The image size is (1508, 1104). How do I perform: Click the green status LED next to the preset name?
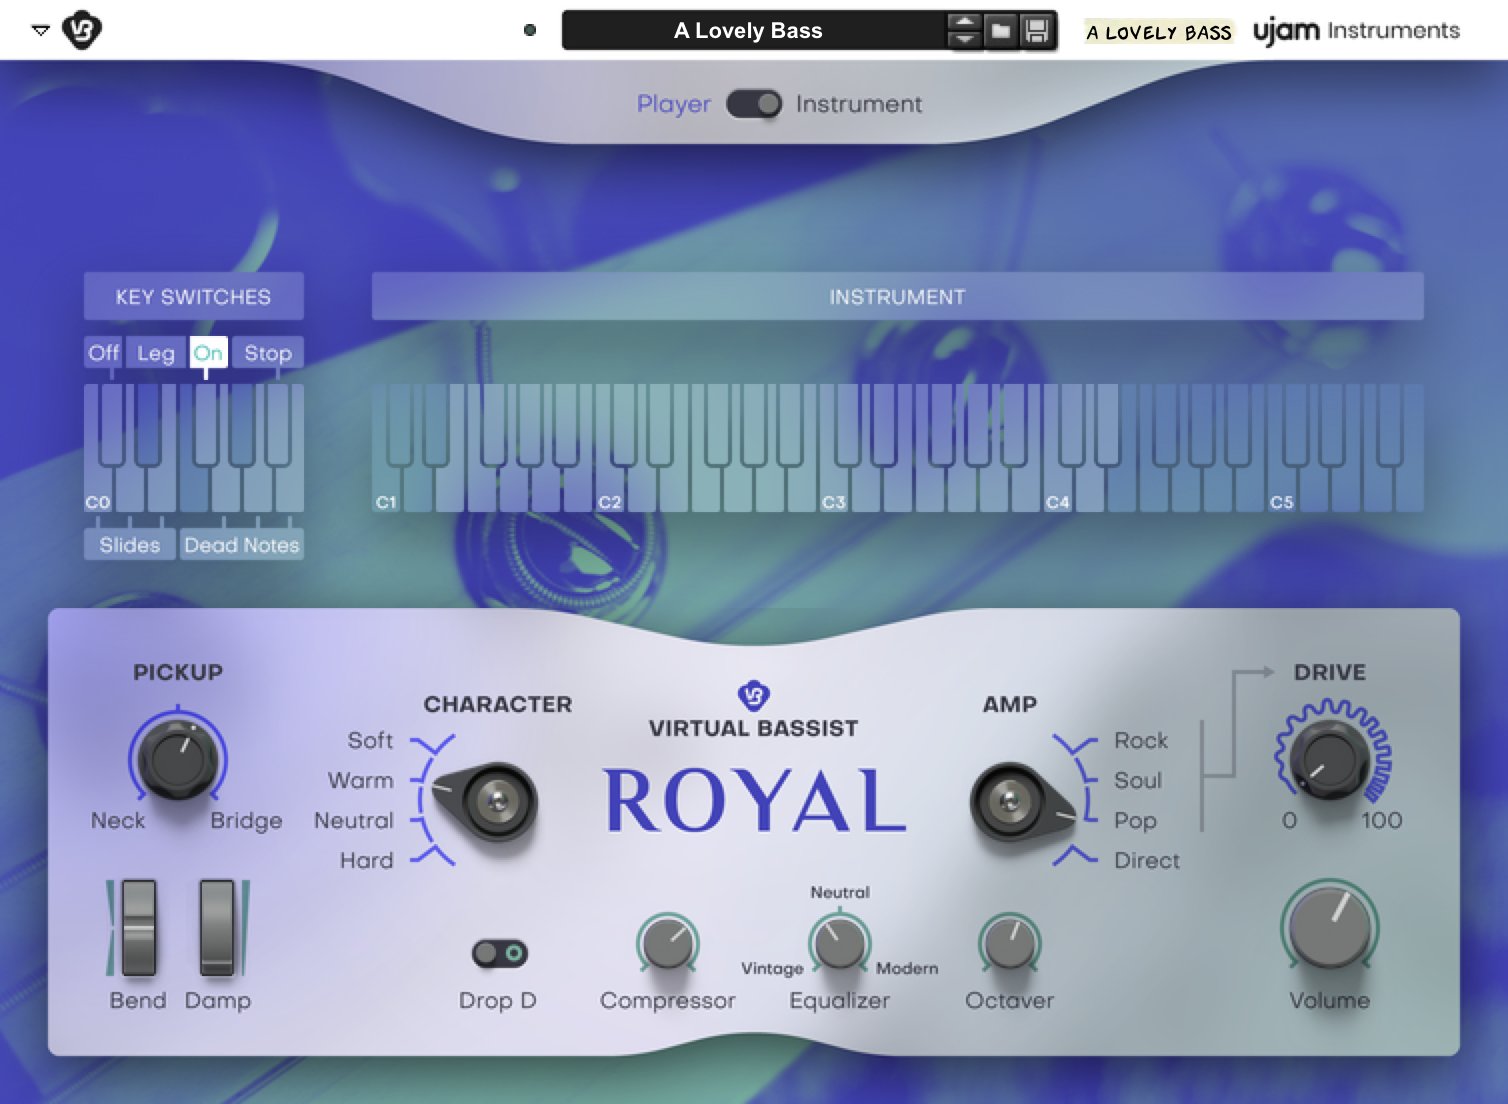pos(531,30)
